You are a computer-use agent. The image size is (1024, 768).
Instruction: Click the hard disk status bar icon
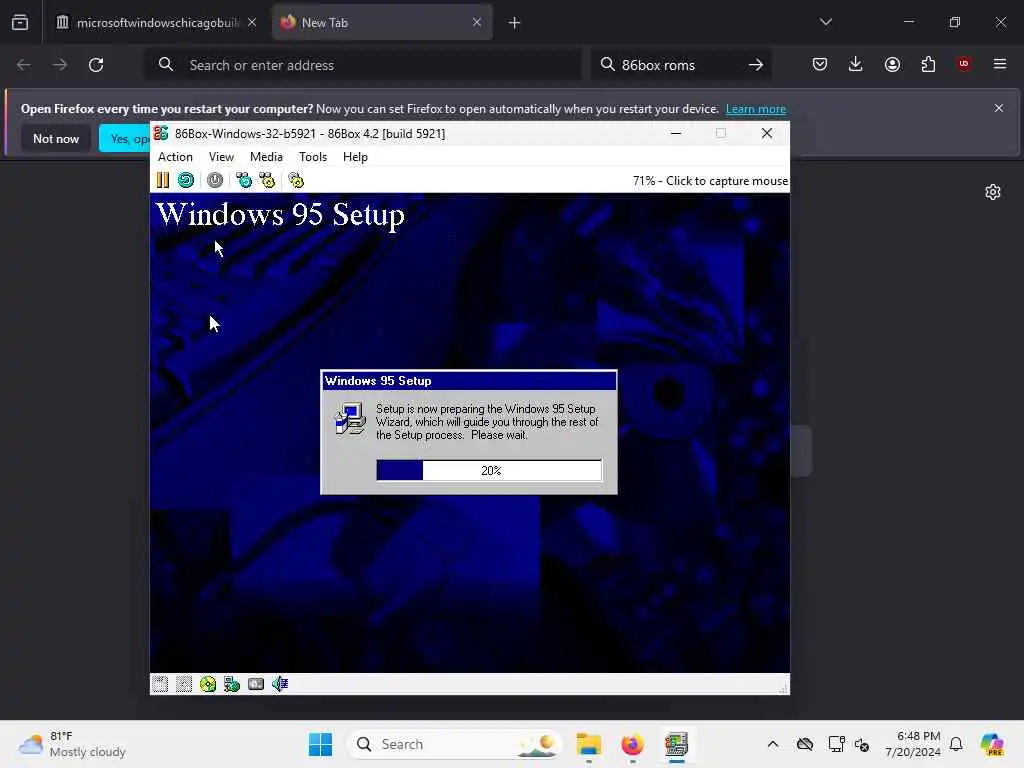256,684
